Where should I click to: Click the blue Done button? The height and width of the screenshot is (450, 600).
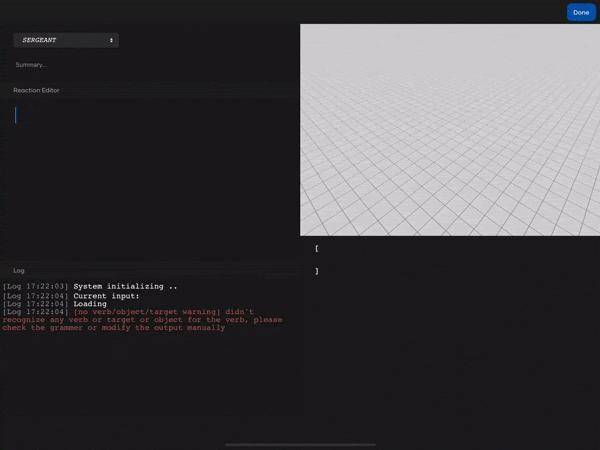tap(581, 12)
